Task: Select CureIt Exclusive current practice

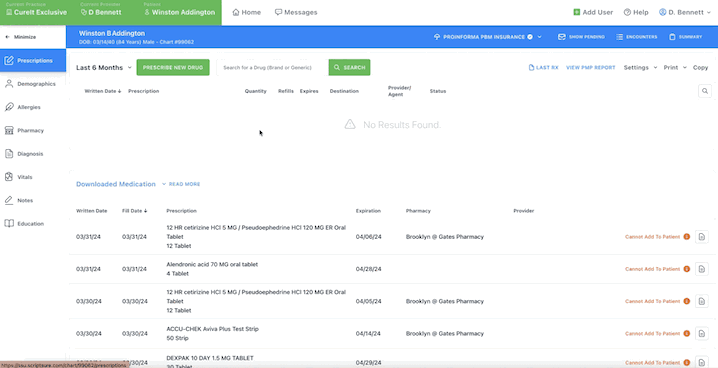Action: [x=36, y=12]
